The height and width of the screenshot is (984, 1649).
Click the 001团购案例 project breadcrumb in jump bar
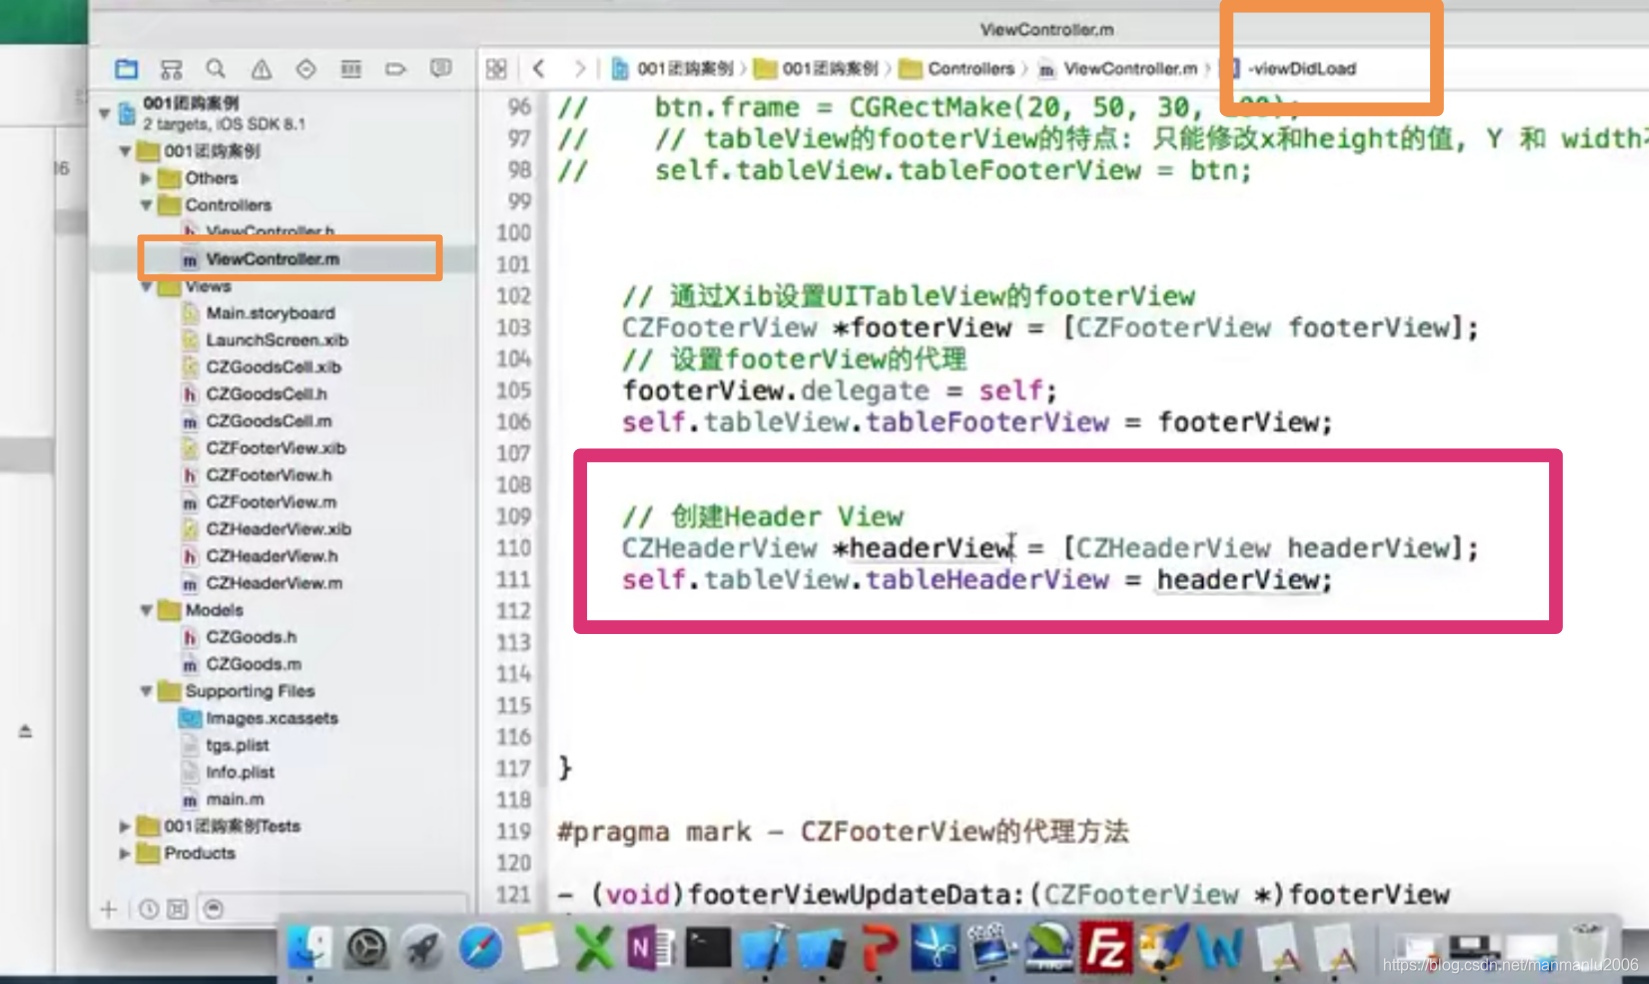click(673, 69)
